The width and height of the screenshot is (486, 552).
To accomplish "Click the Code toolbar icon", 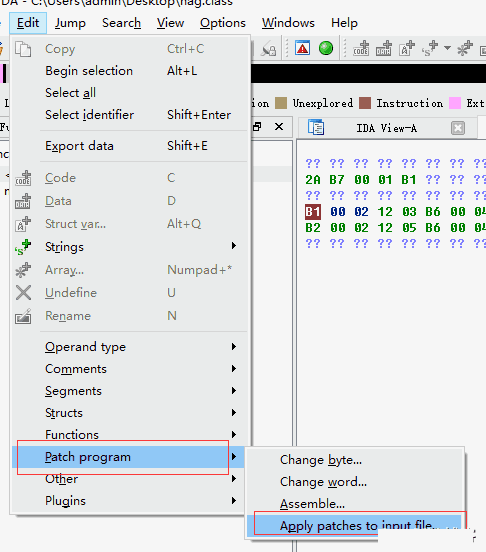I will pos(361,48).
